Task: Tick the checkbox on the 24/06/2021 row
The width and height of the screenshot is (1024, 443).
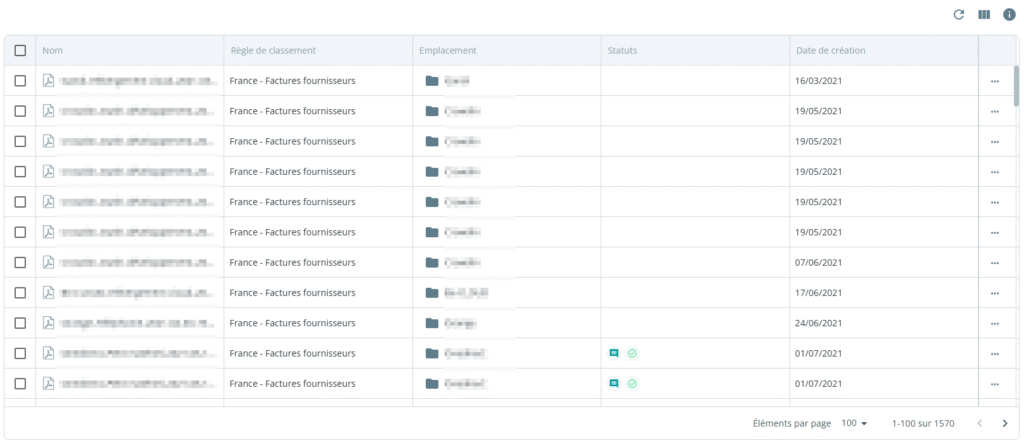Action: (x=20, y=323)
